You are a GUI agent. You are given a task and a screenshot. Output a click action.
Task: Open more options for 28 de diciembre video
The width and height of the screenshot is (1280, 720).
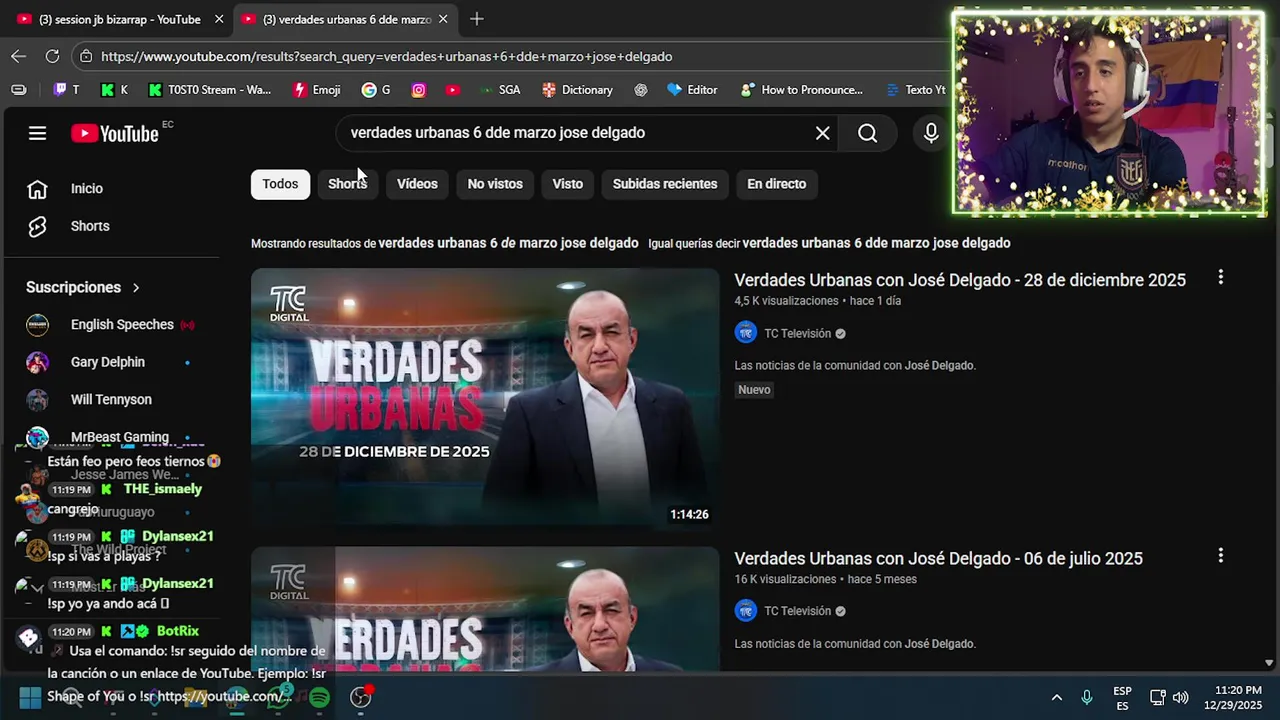(1220, 277)
